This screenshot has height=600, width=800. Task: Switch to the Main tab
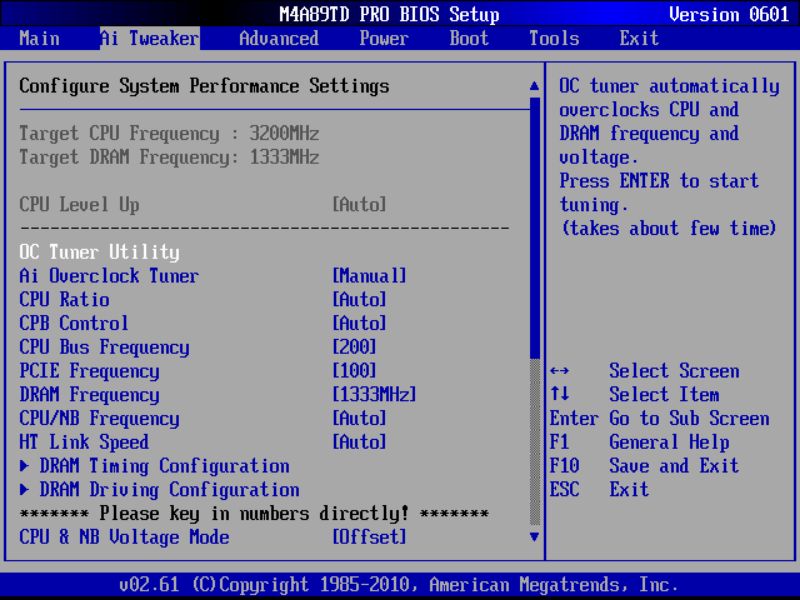pyautogui.click(x=38, y=38)
